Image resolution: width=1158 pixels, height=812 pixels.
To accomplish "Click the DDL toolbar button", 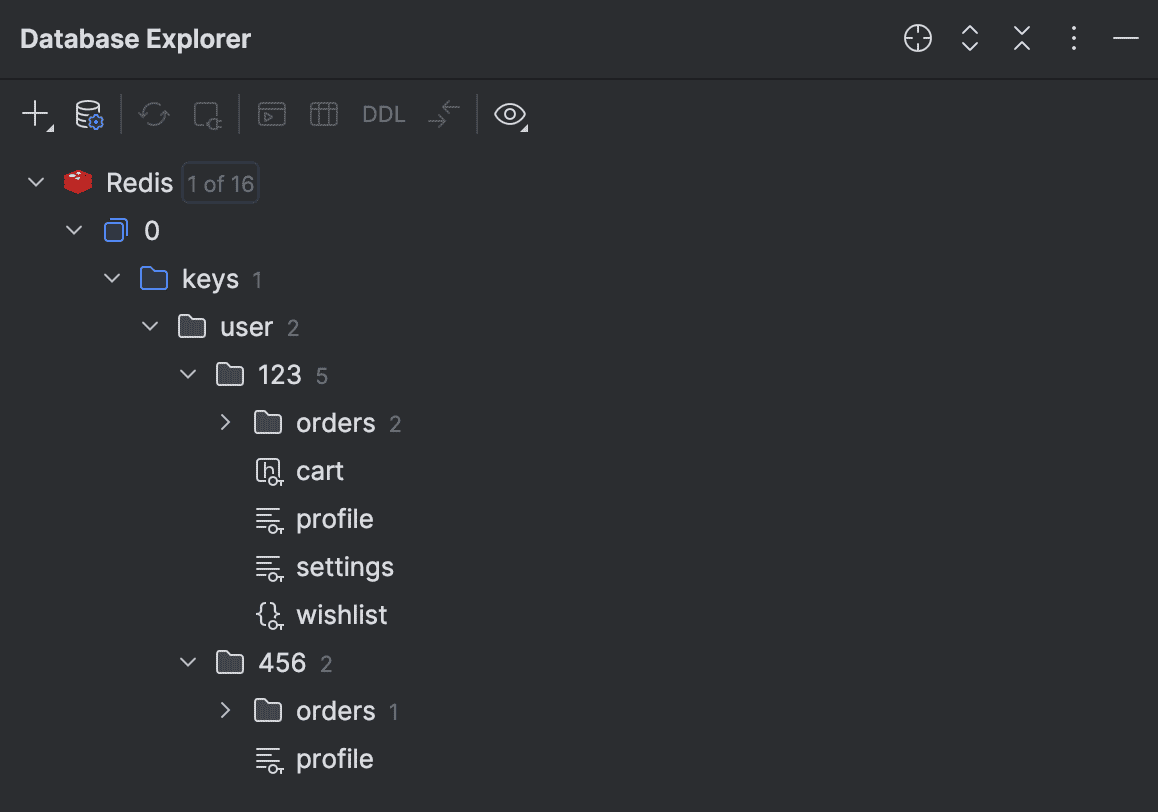I will click(x=384, y=114).
